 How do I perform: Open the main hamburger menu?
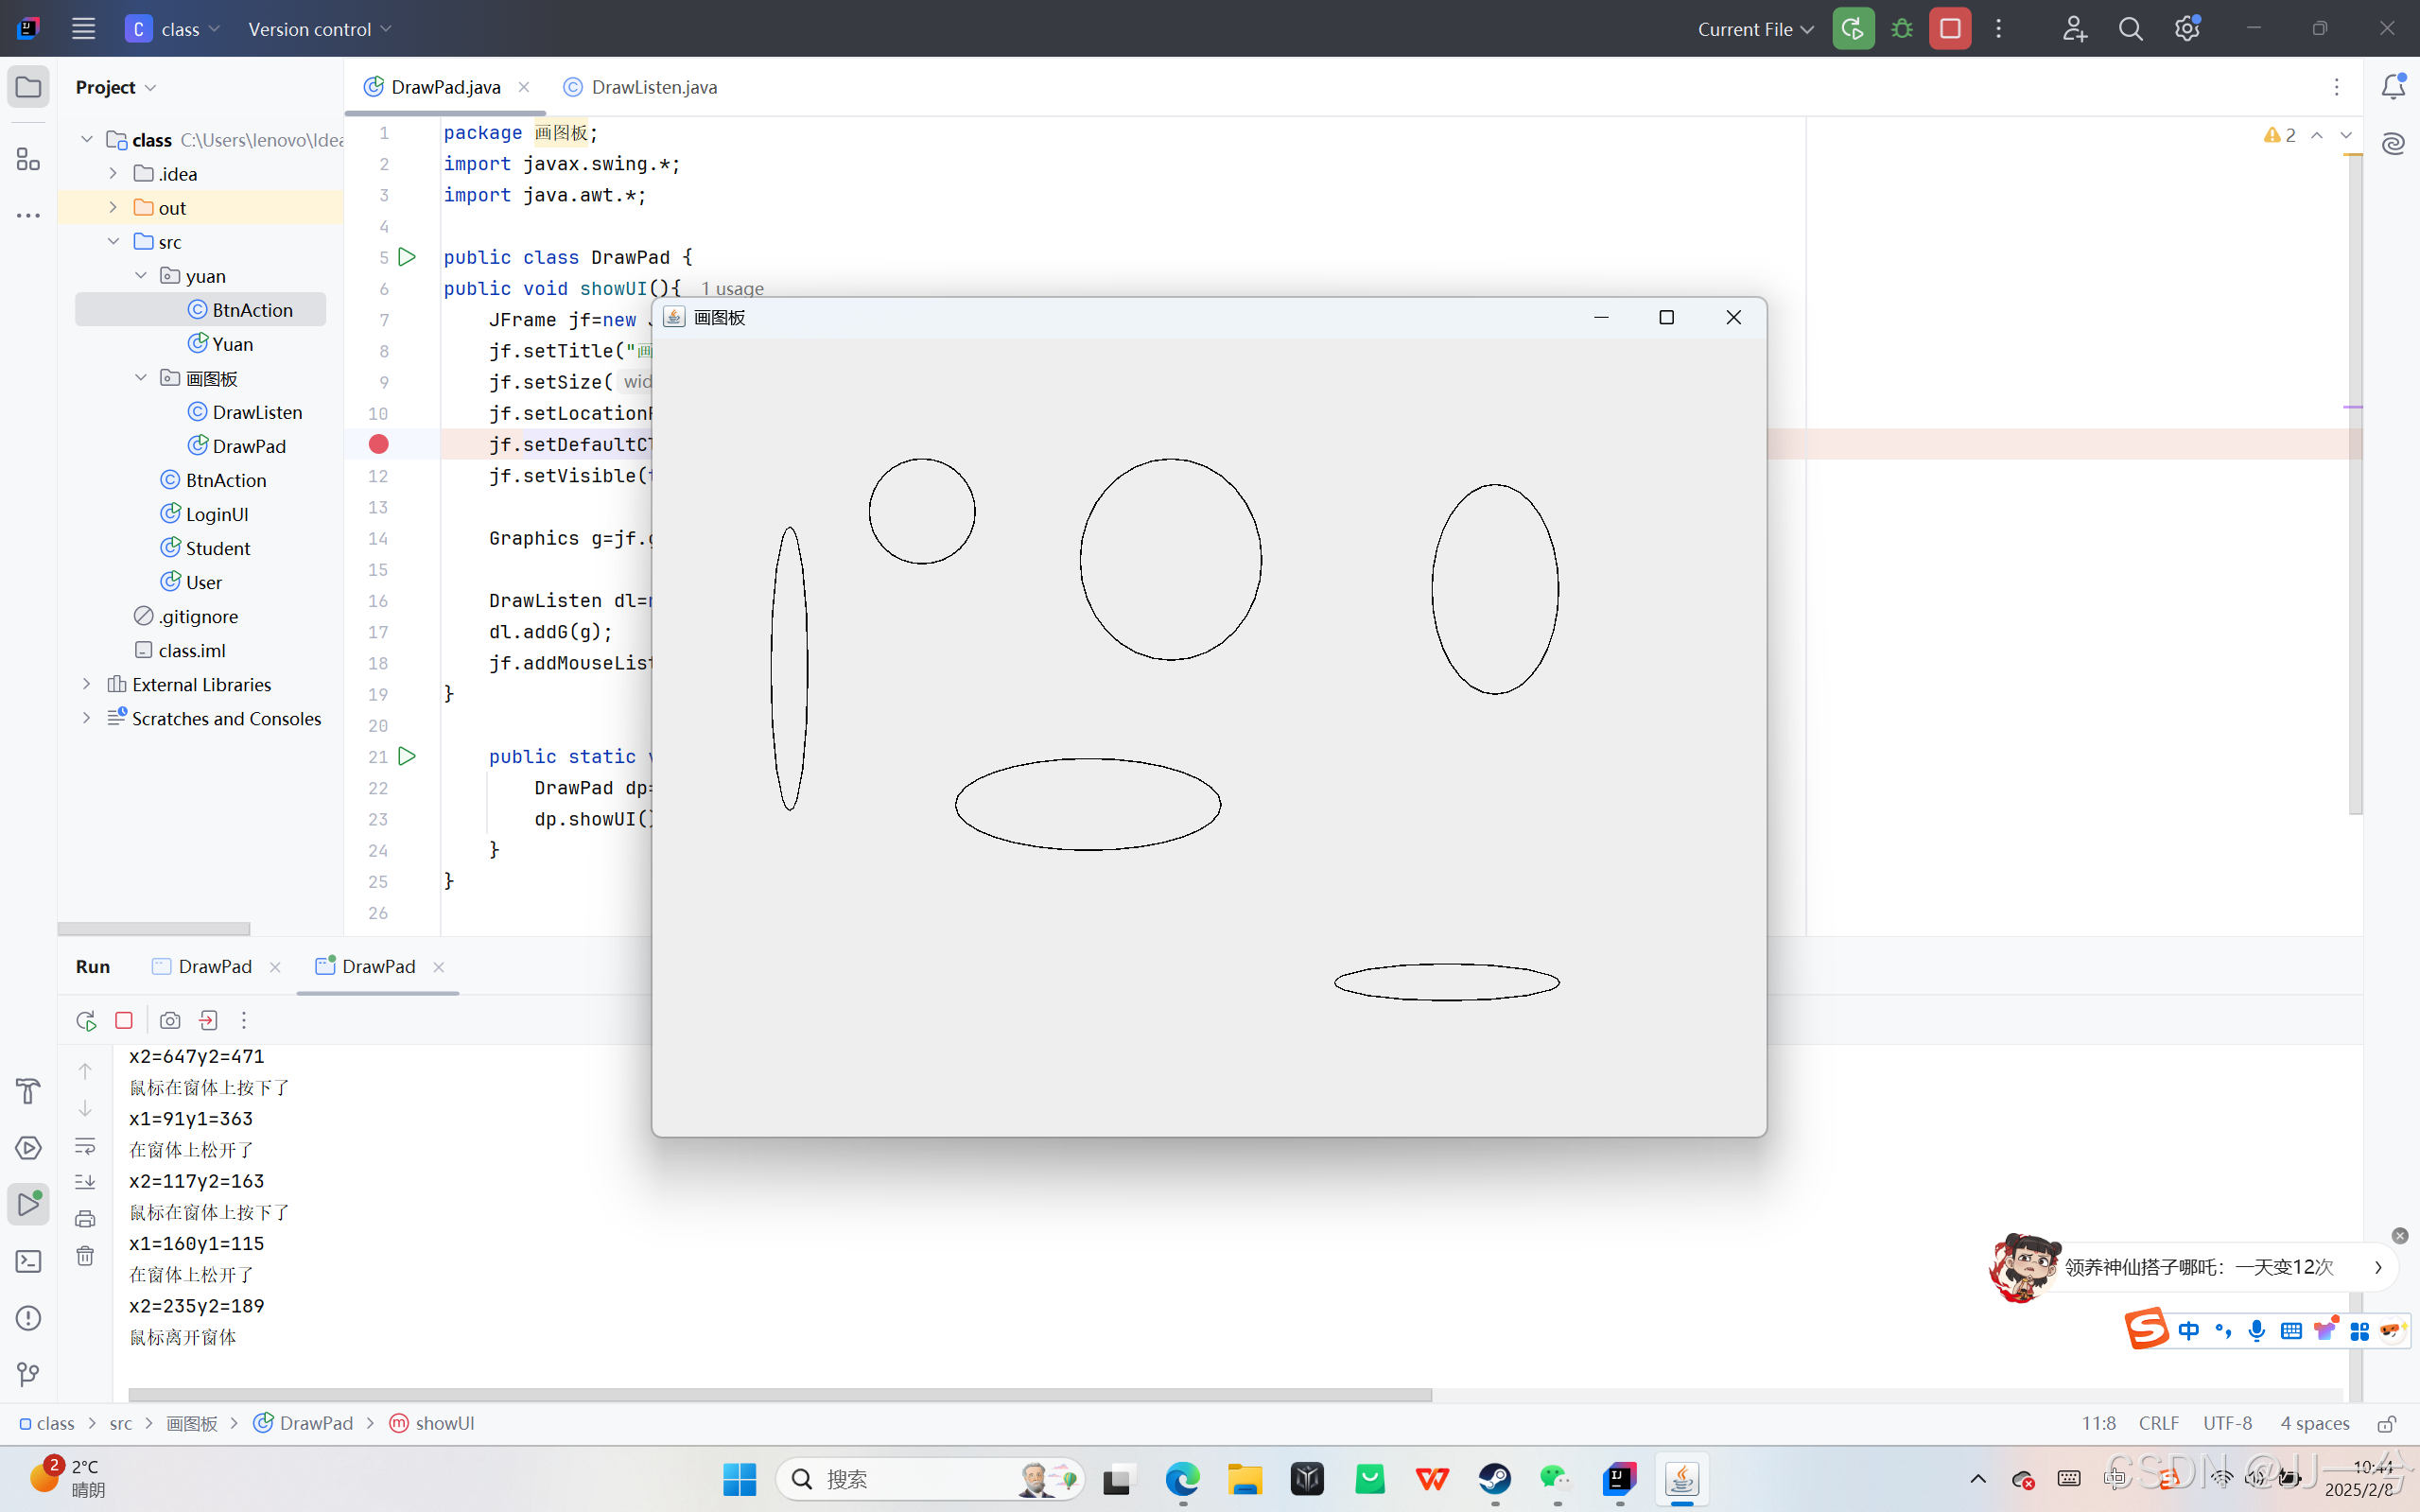tap(83, 29)
